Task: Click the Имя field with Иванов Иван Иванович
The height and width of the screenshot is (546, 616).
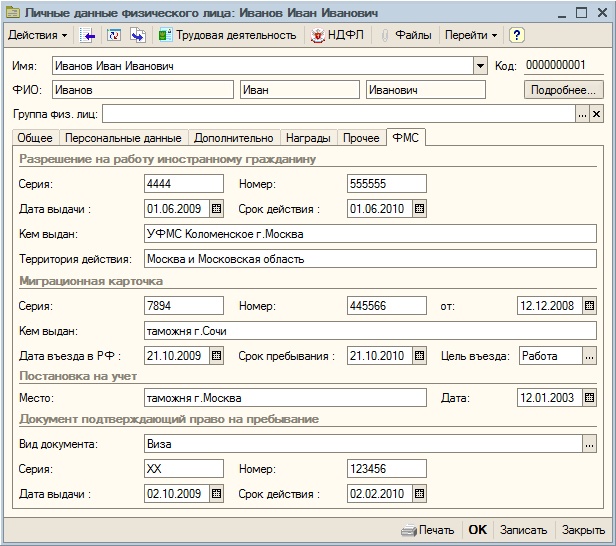Action: 263,66
